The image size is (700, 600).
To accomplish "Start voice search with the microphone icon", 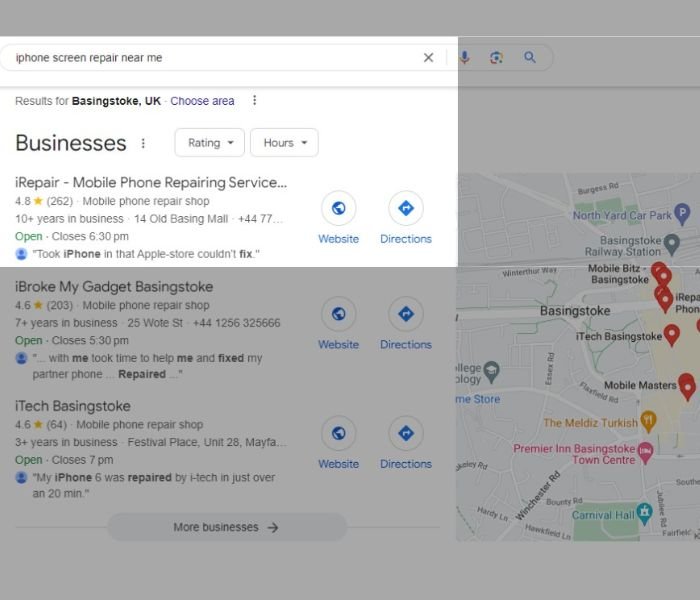I will pyautogui.click(x=464, y=58).
